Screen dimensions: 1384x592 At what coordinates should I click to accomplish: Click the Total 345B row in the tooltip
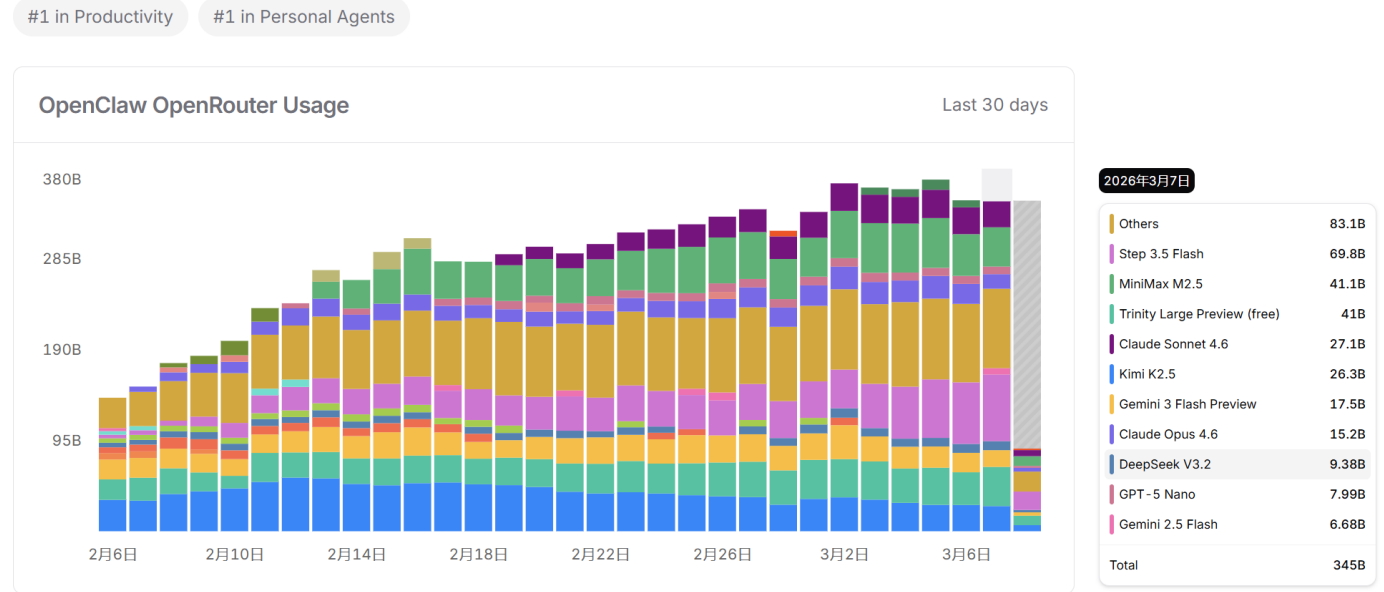click(1236, 565)
